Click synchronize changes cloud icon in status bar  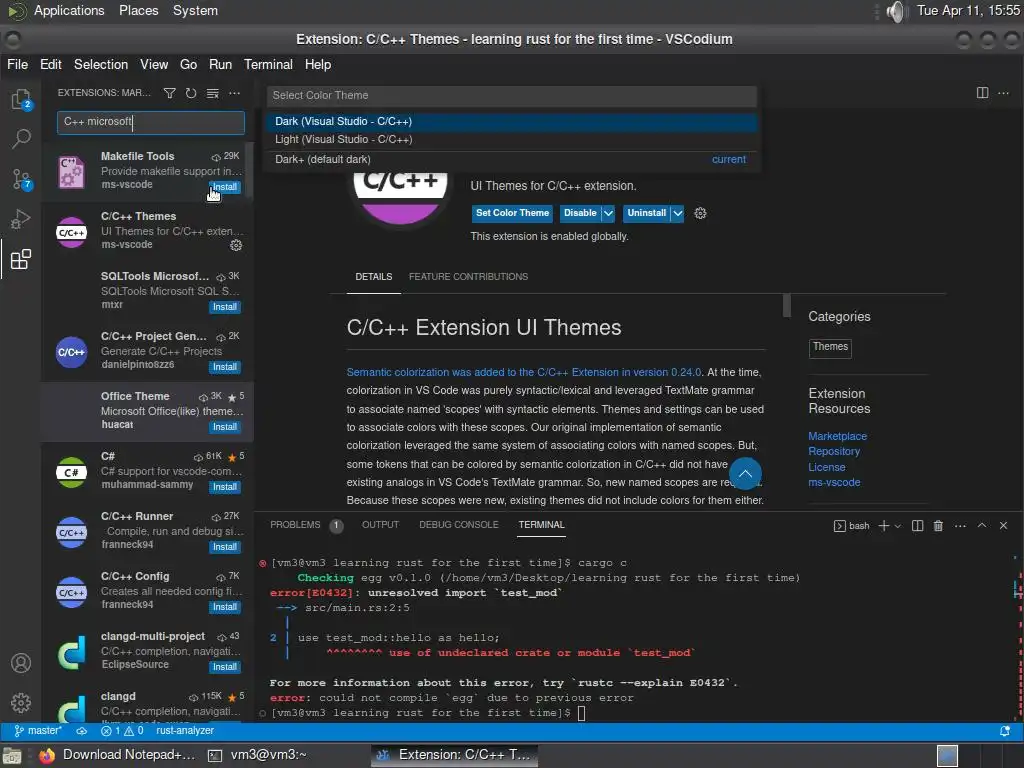pos(82,731)
